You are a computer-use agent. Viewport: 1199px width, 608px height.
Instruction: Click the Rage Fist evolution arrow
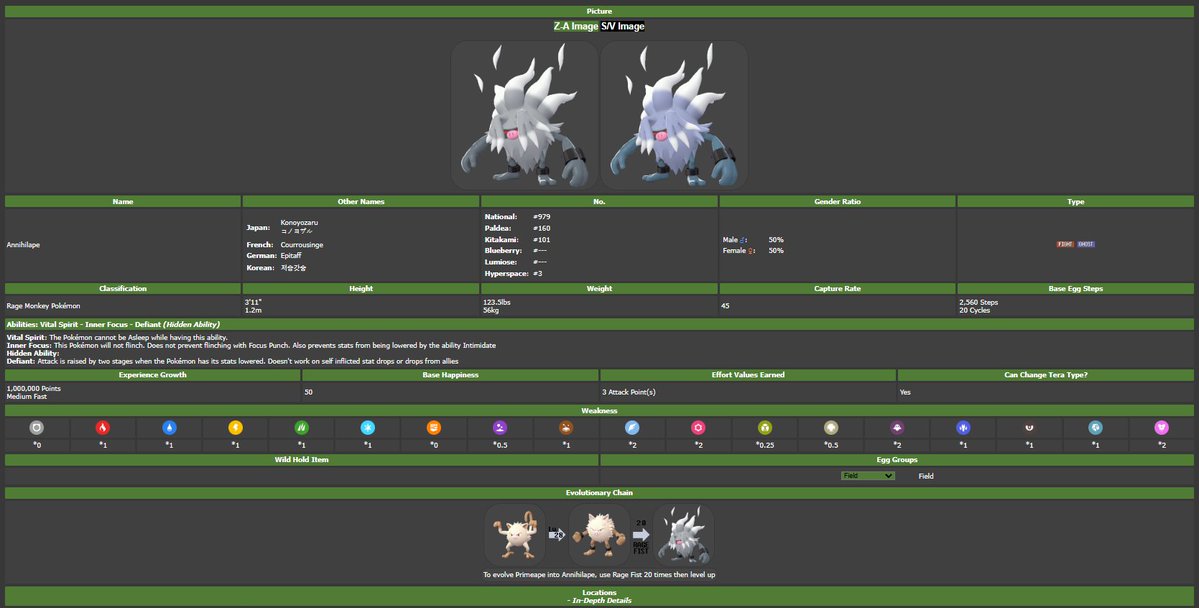641,537
